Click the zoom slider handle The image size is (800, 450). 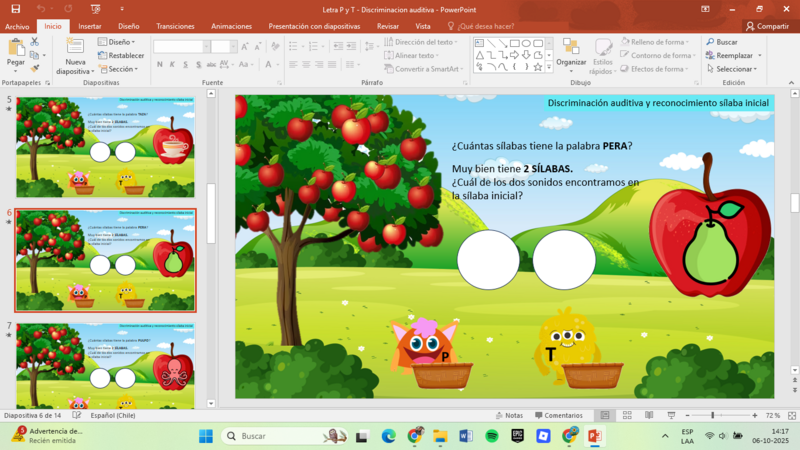pos(712,415)
